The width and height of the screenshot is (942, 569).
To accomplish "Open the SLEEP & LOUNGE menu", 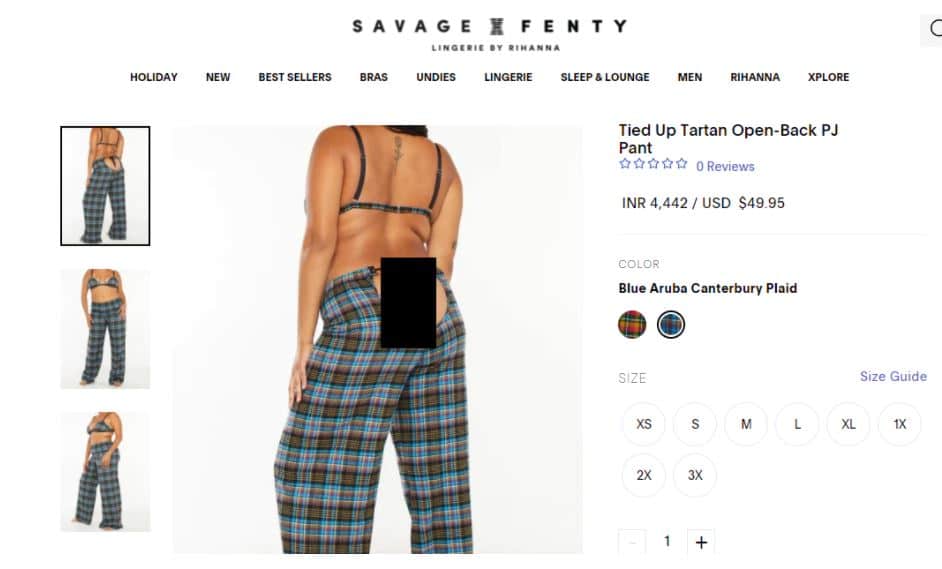I will coord(605,77).
